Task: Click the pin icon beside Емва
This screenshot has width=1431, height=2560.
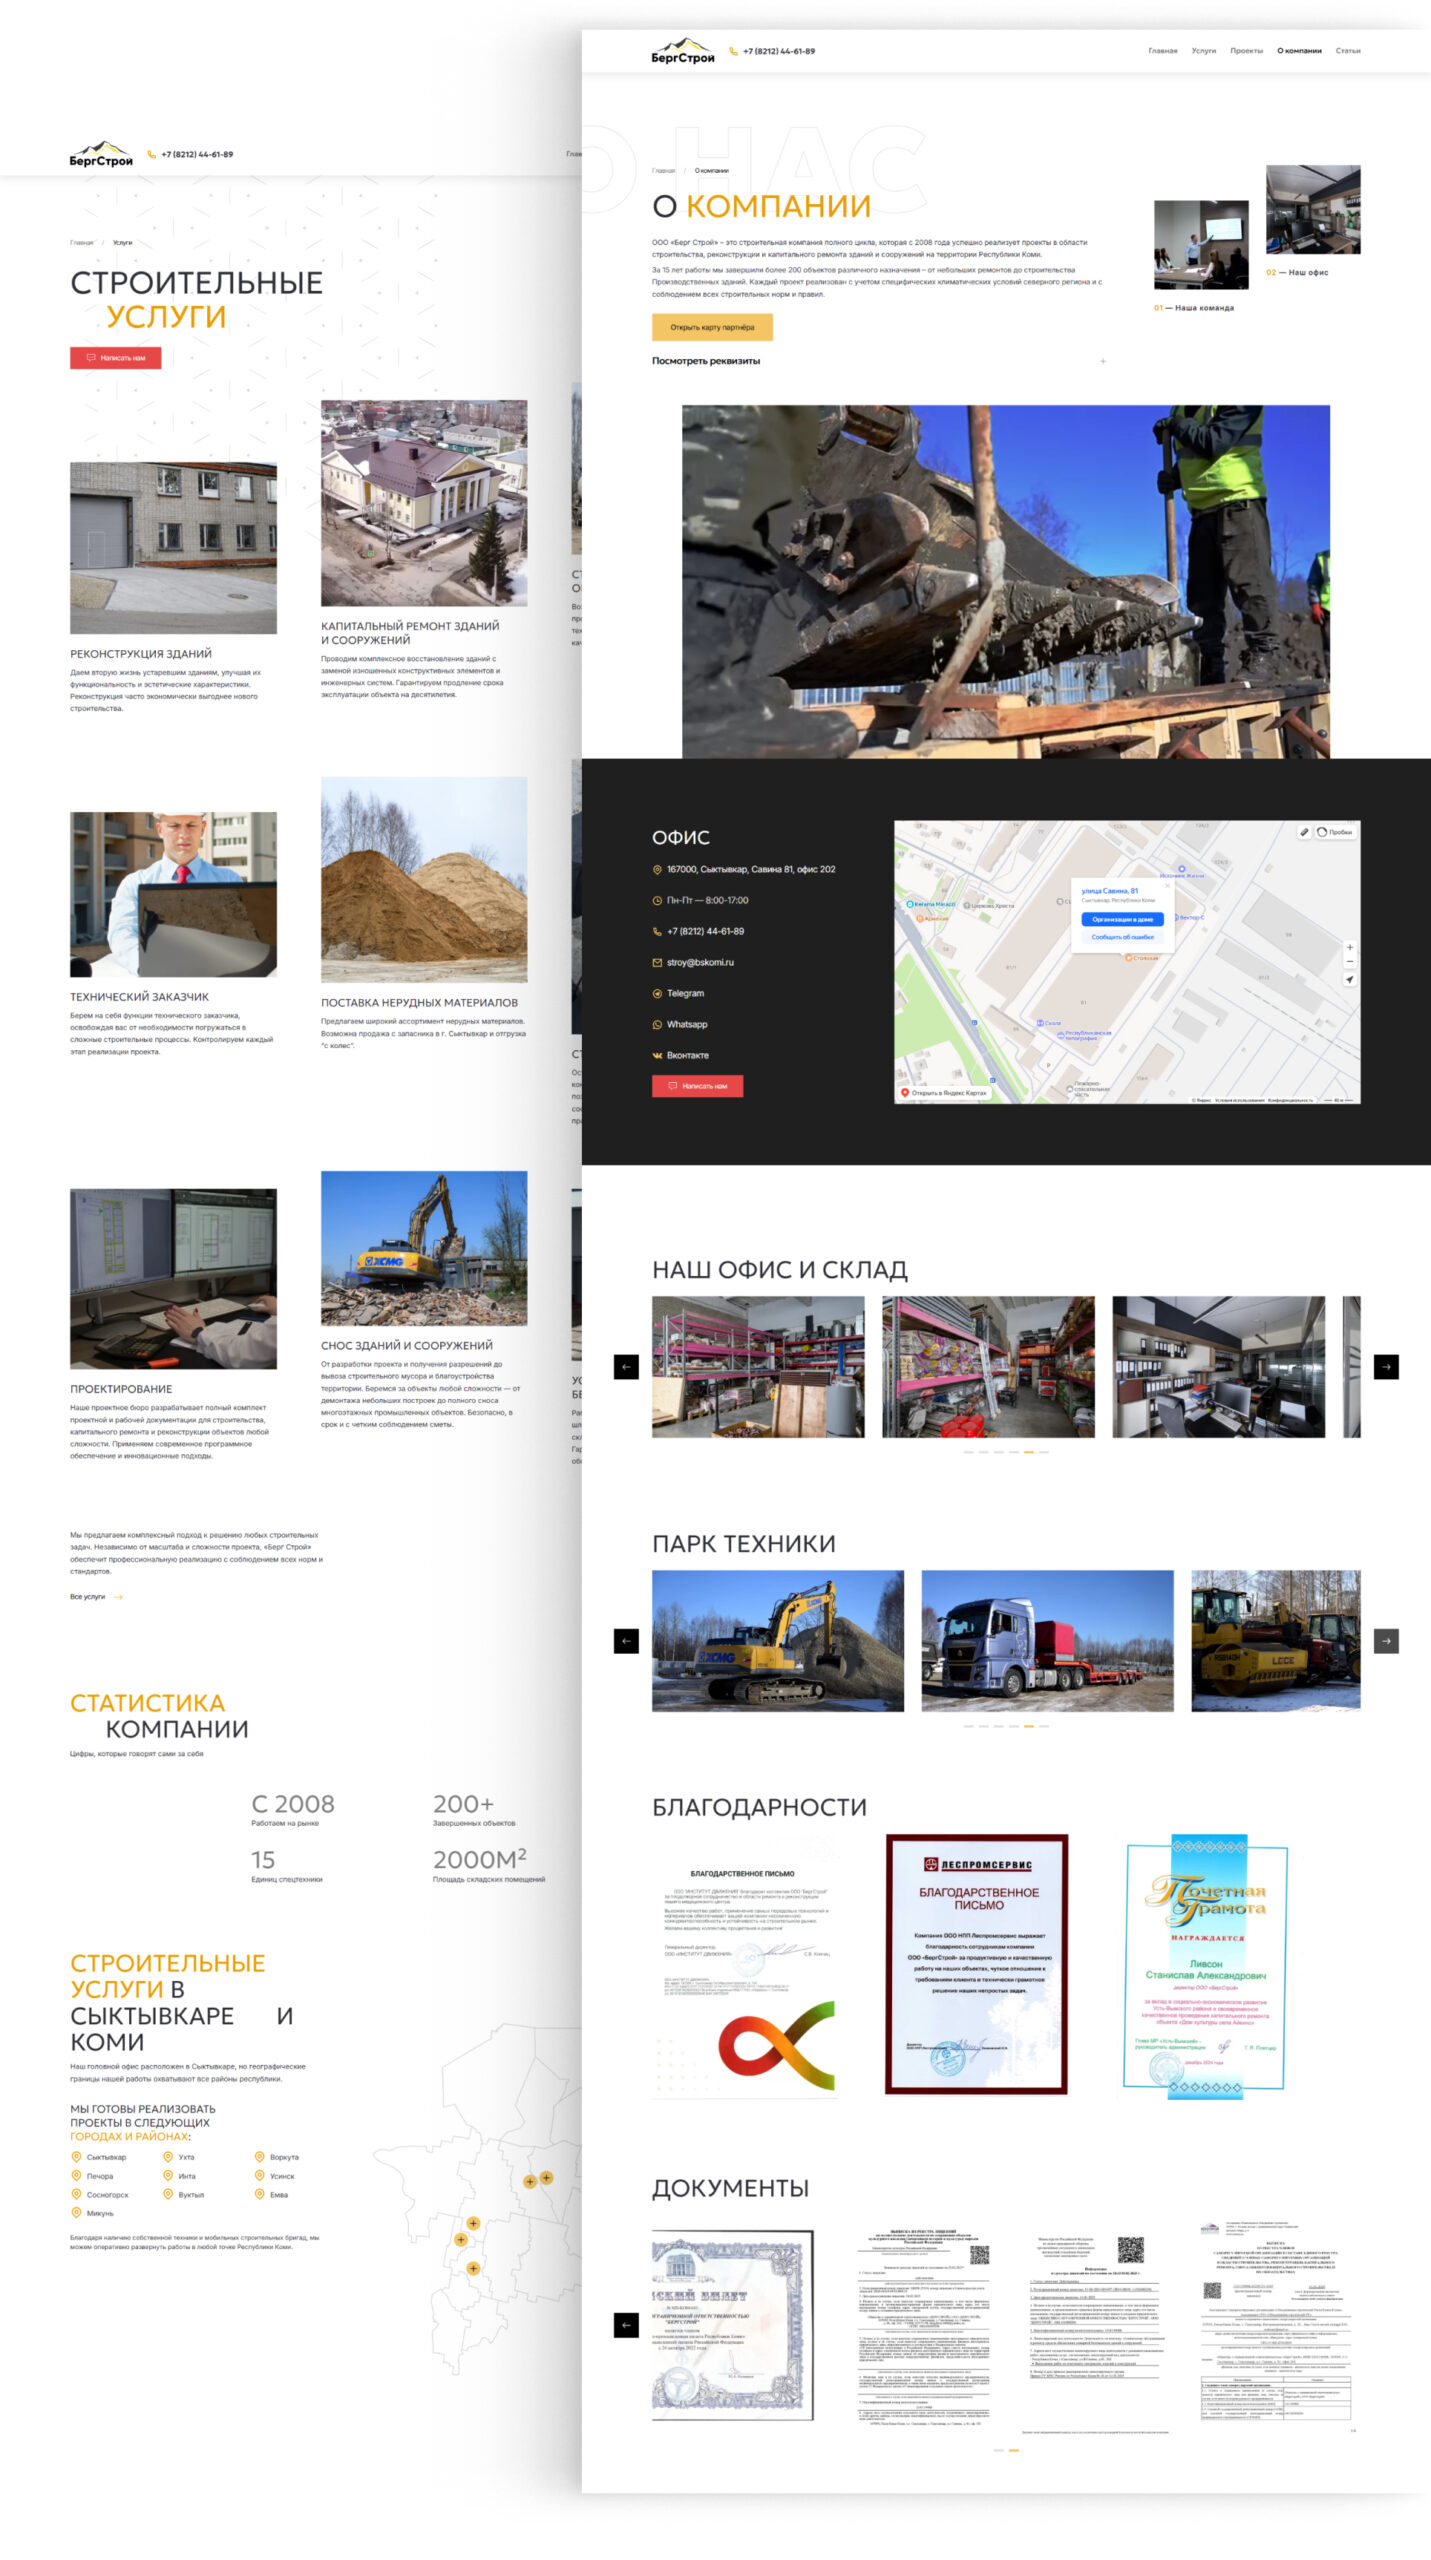Action: (259, 2194)
